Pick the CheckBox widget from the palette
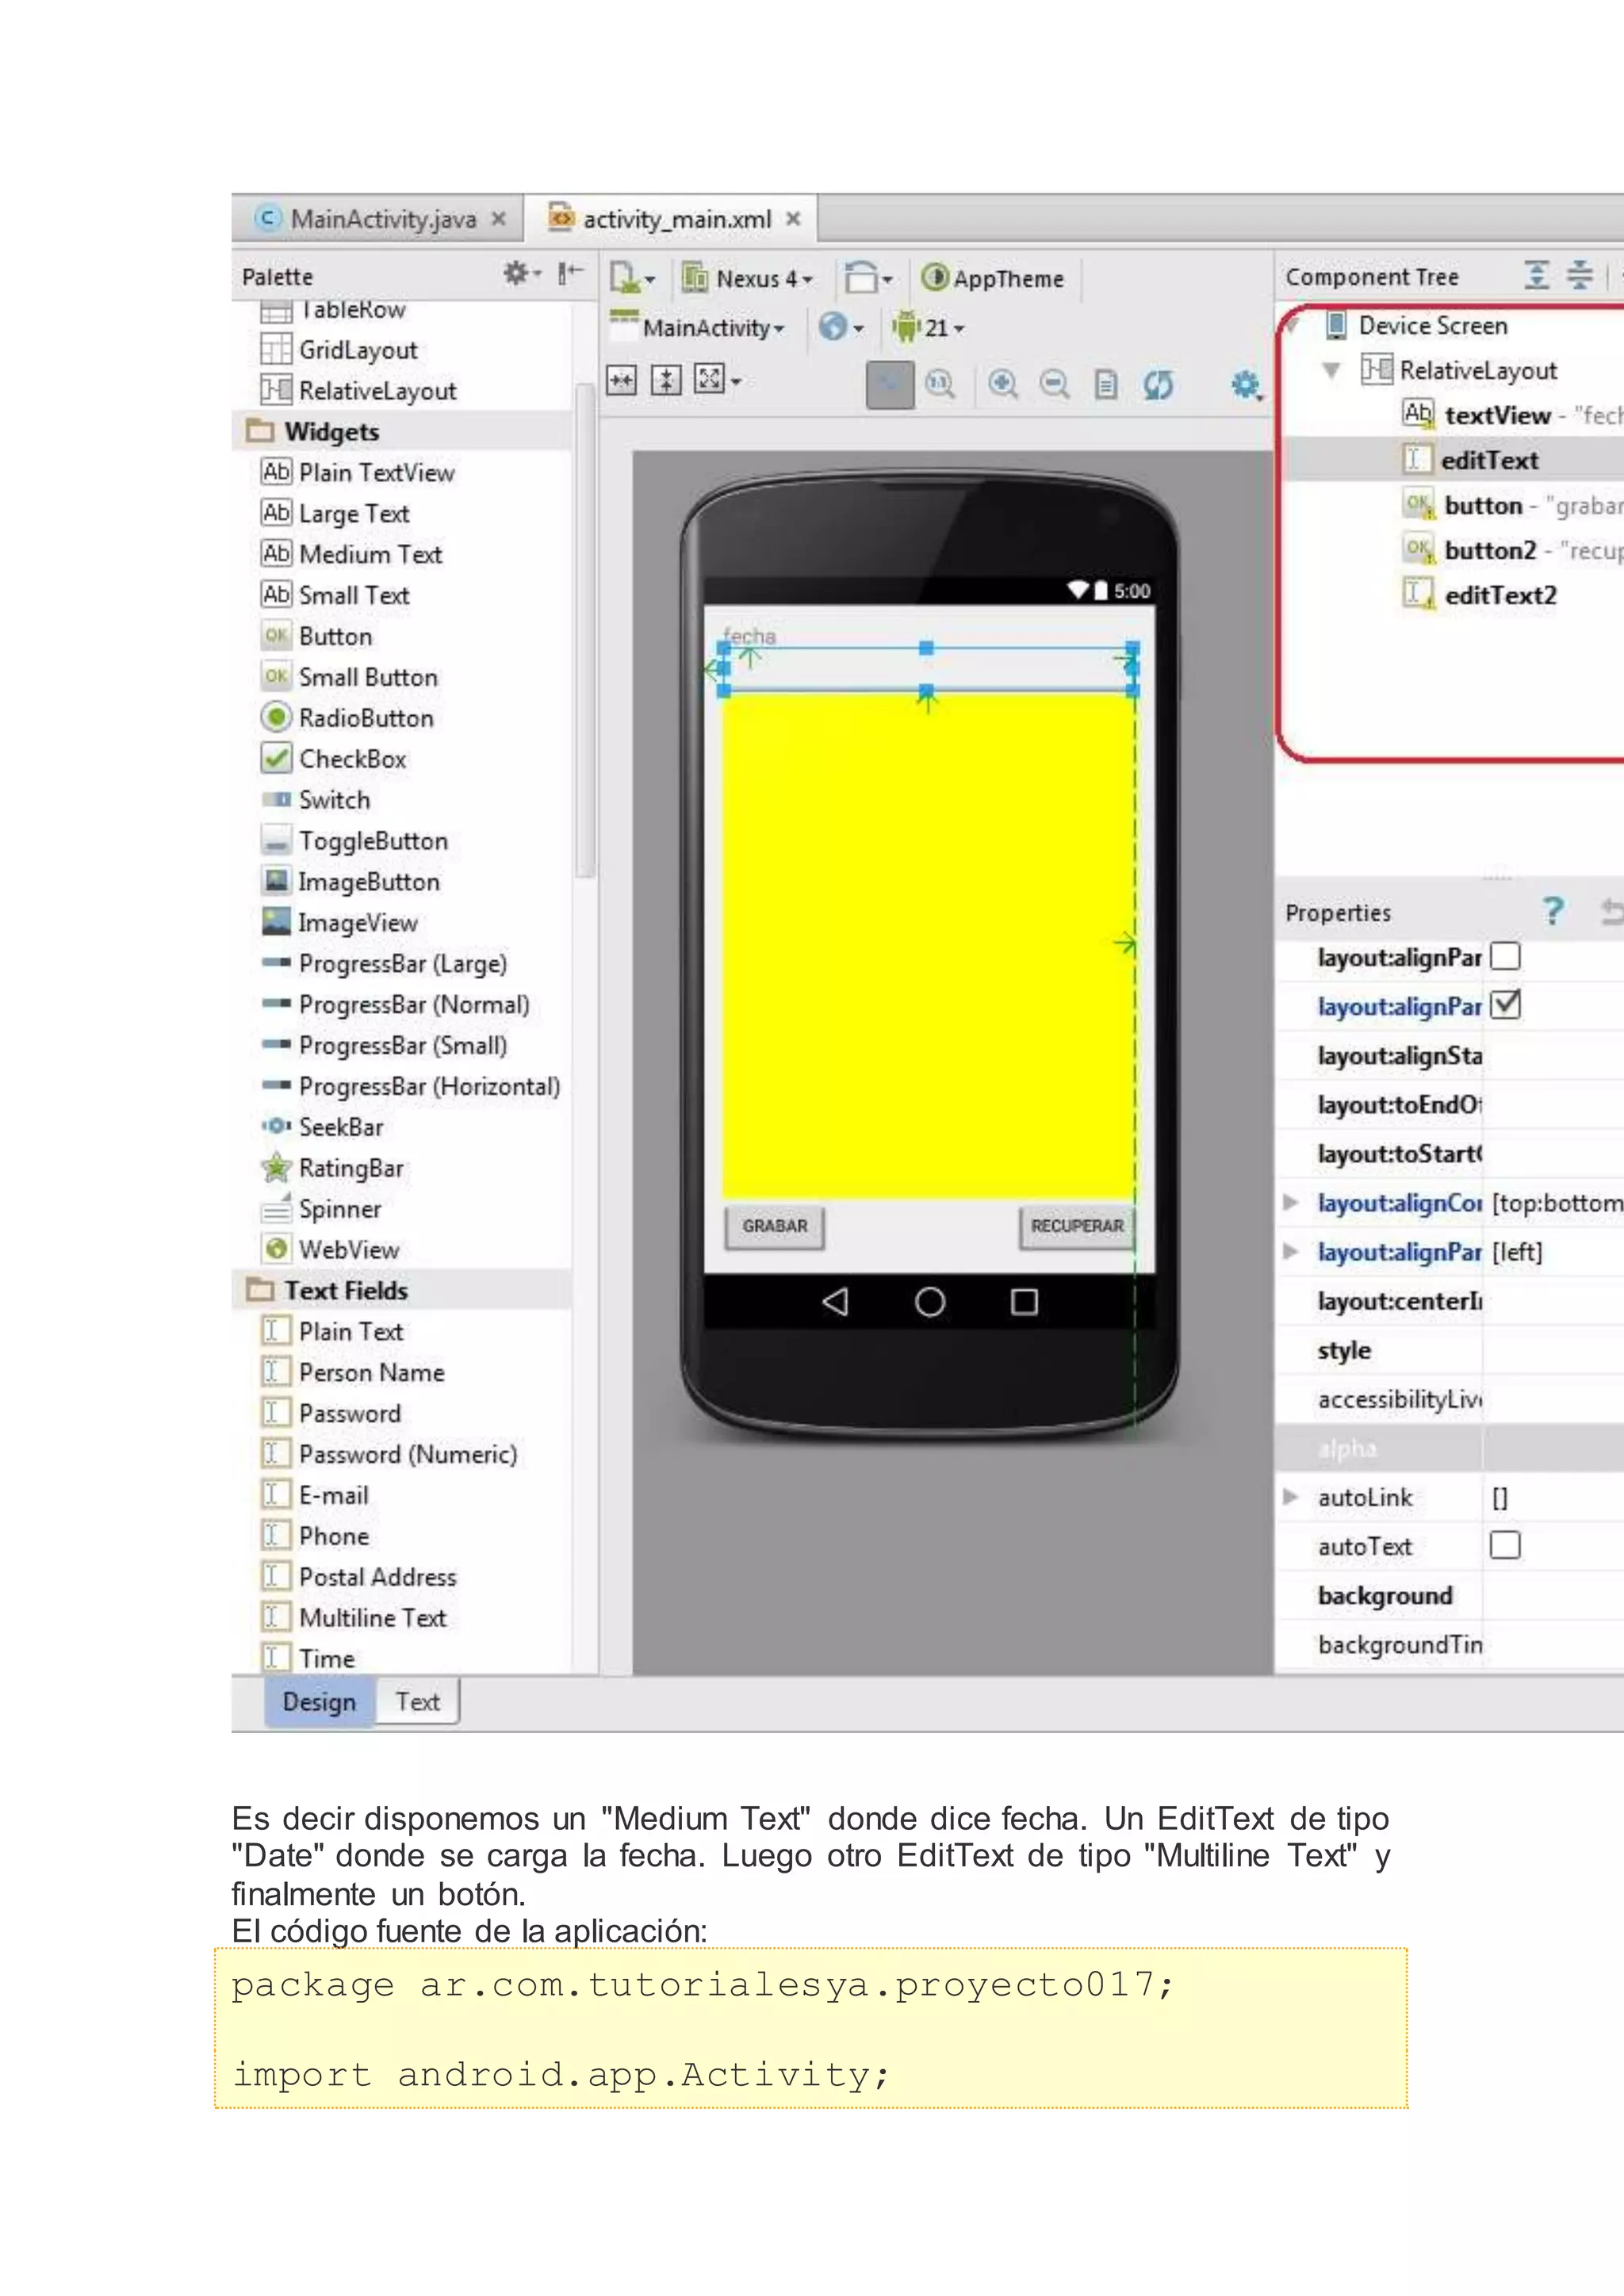Viewport: 1624px width, 2296px height. click(334, 758)
